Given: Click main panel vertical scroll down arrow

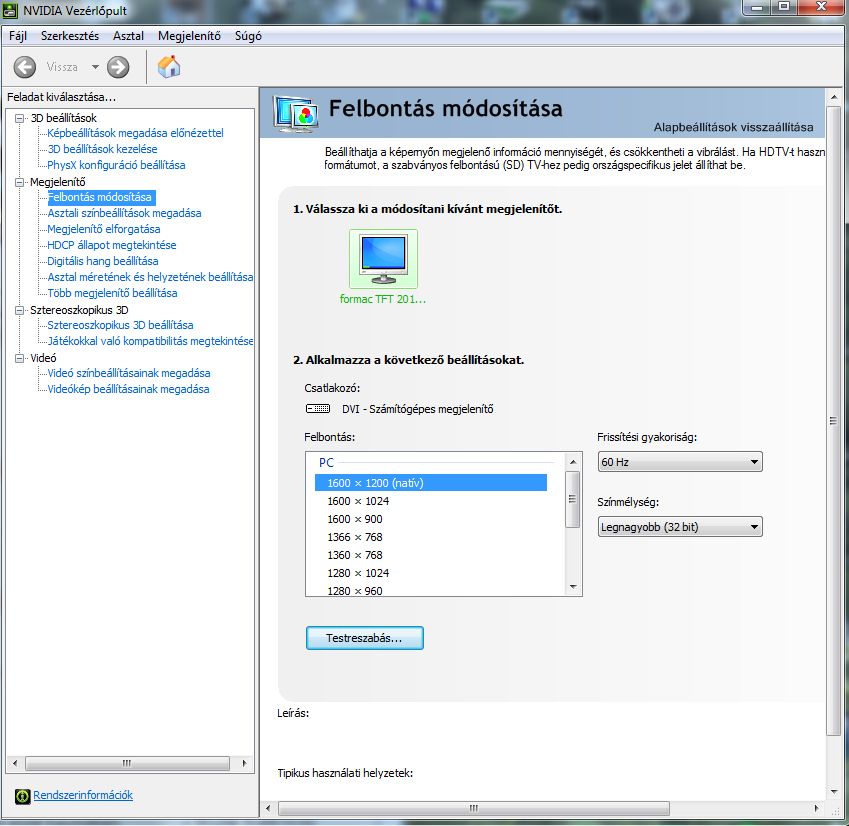Looking at the screenshot, I should (x=834, y=792).
